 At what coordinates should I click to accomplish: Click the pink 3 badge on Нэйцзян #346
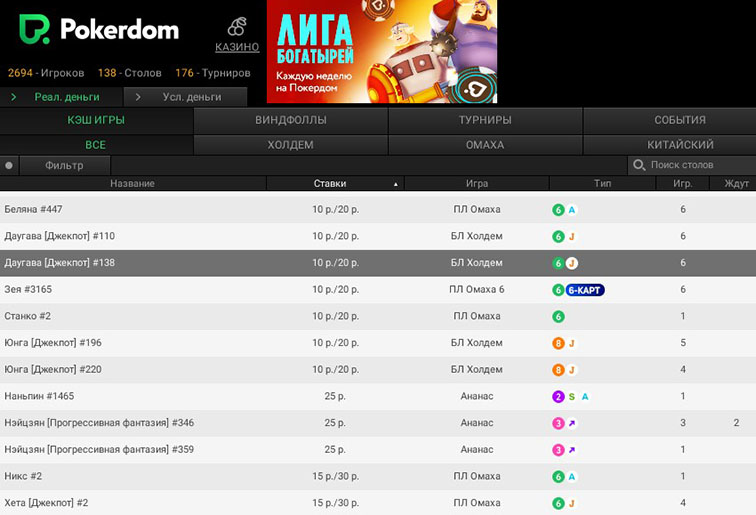click(558, 423)
